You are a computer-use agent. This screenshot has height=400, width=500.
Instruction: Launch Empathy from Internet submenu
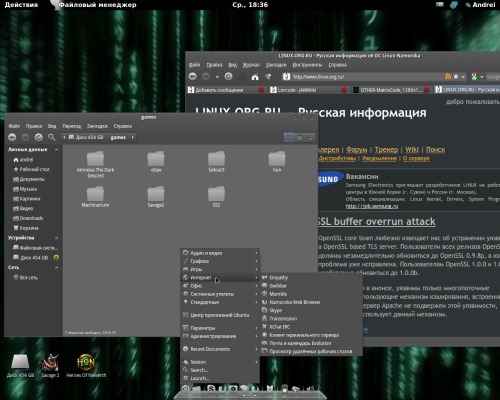311,277
